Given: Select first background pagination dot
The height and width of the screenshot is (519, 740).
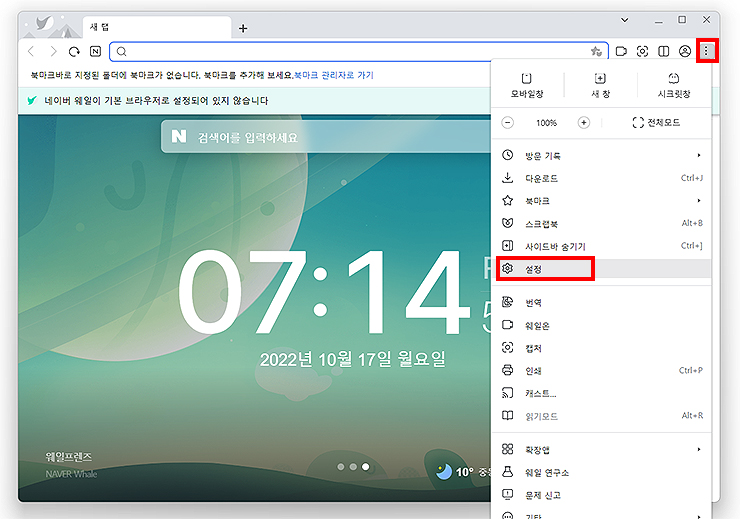Looking at the screenshot, I should tap(341, 467).
